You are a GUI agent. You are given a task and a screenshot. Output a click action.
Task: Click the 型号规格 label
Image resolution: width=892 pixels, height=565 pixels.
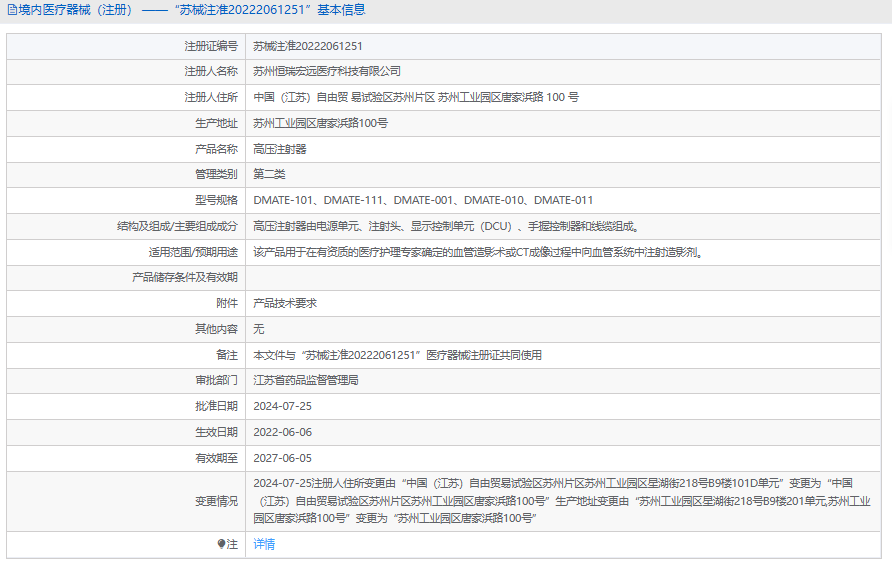coord(216,200)
